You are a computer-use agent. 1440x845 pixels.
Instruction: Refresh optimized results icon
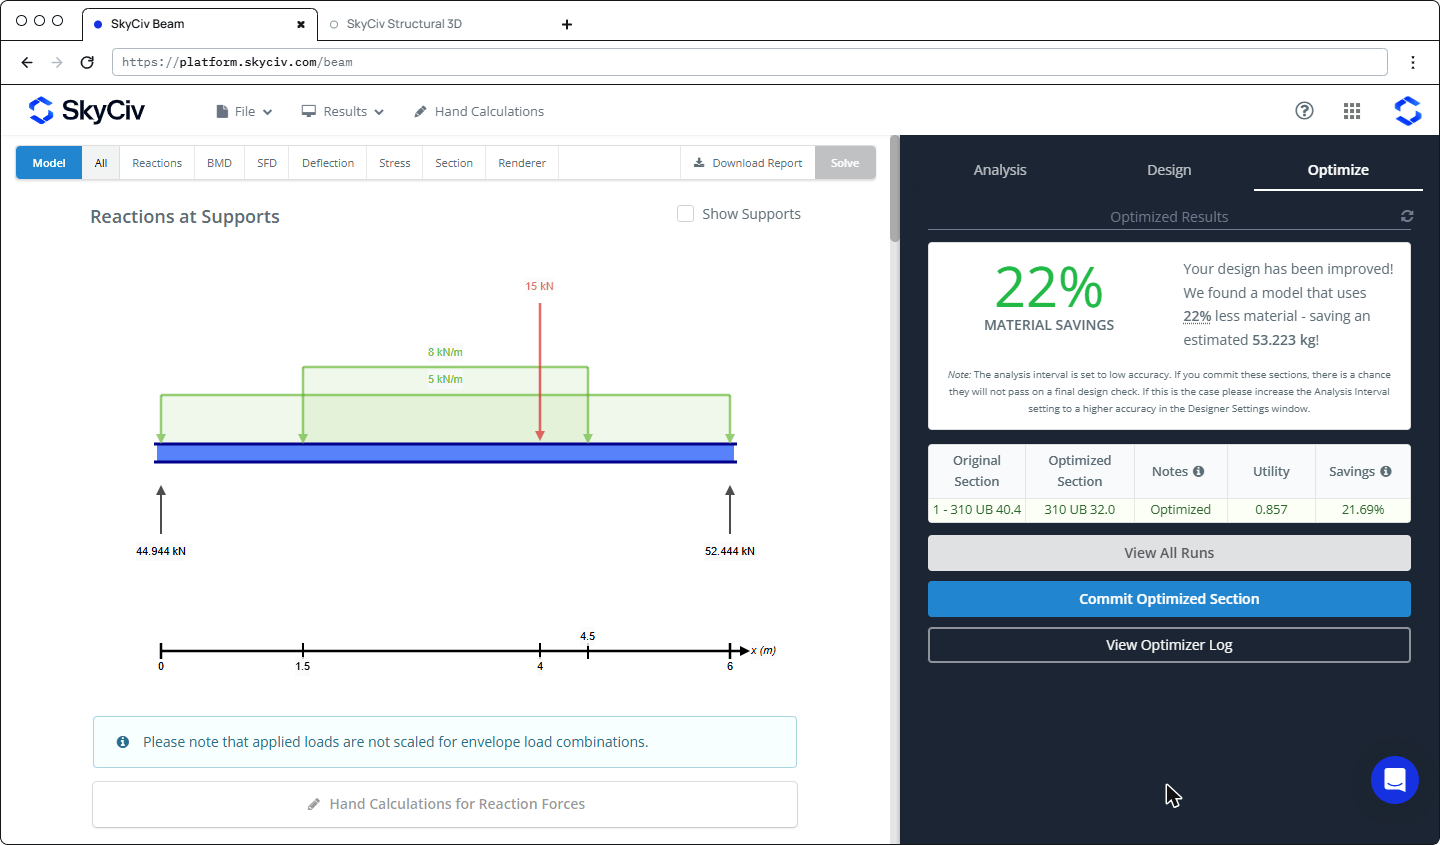click(1407, 216)
